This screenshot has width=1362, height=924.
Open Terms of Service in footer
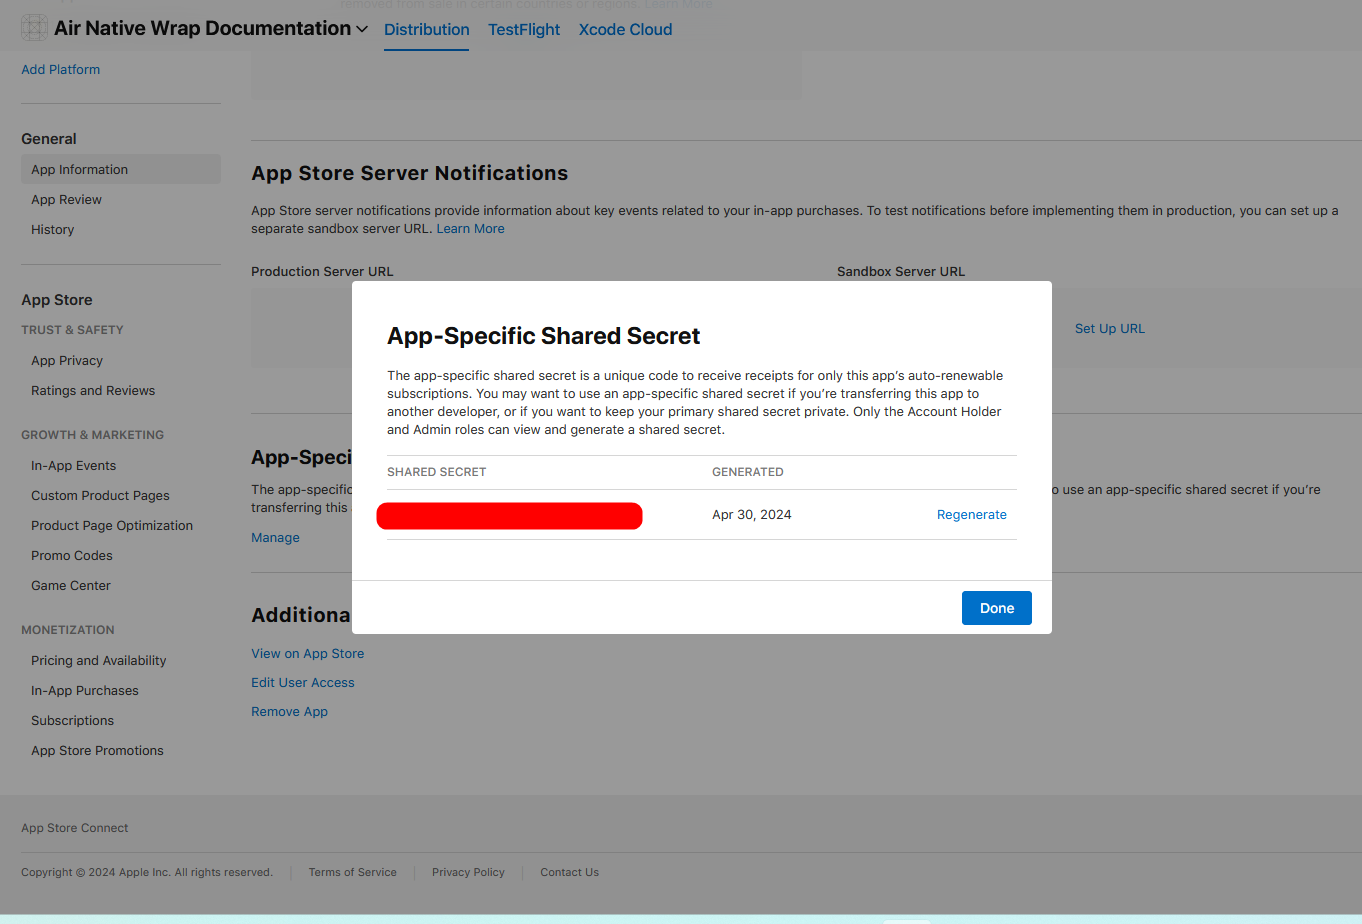click(x=352, y=872)
